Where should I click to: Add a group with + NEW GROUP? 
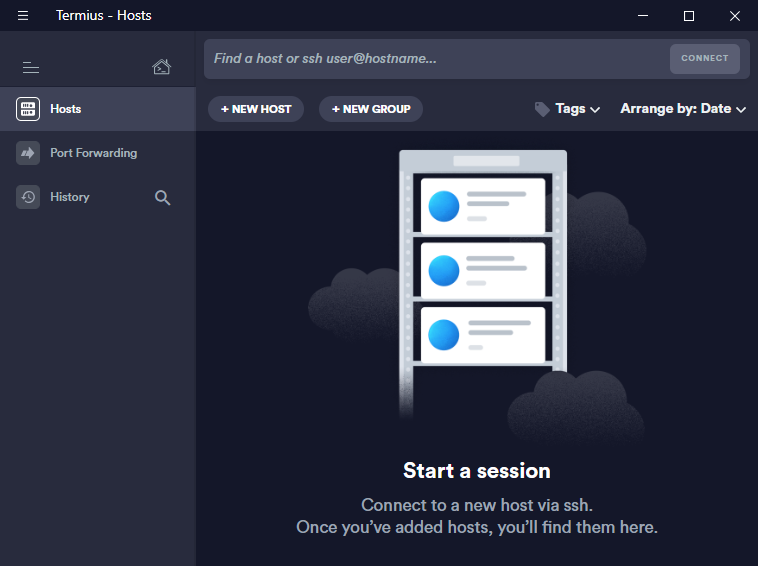[x=371, y=109]
